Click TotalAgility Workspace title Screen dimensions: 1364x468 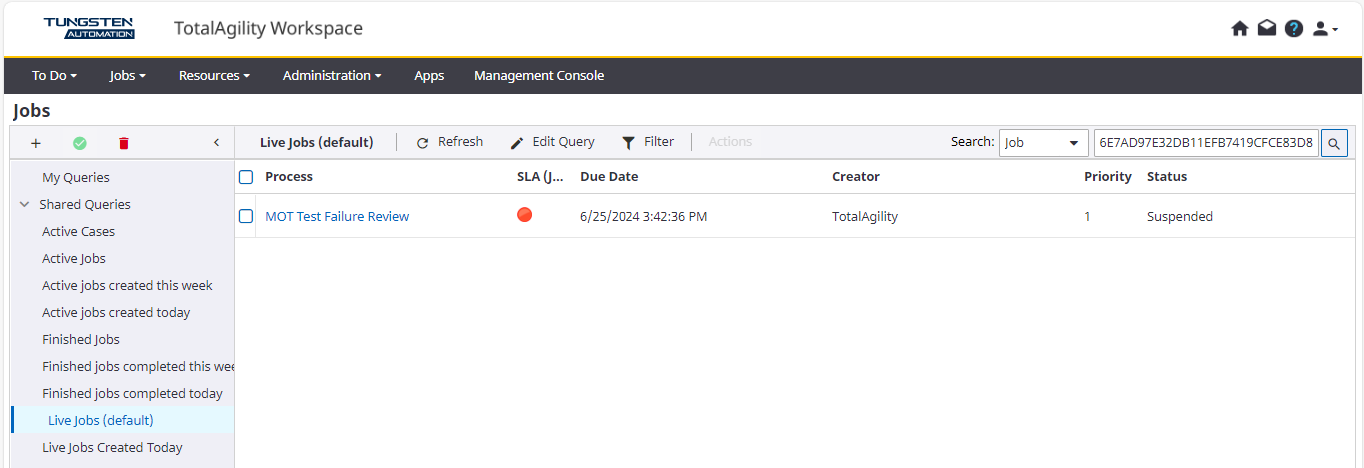pyautogui.click(x=268, y=28)
